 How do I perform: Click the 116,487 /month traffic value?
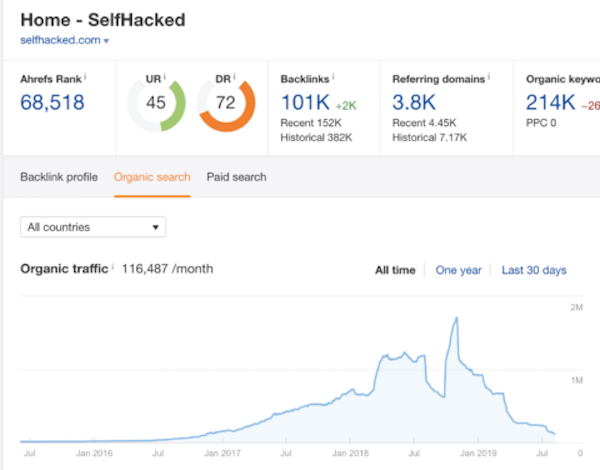[x=167, y=269]
